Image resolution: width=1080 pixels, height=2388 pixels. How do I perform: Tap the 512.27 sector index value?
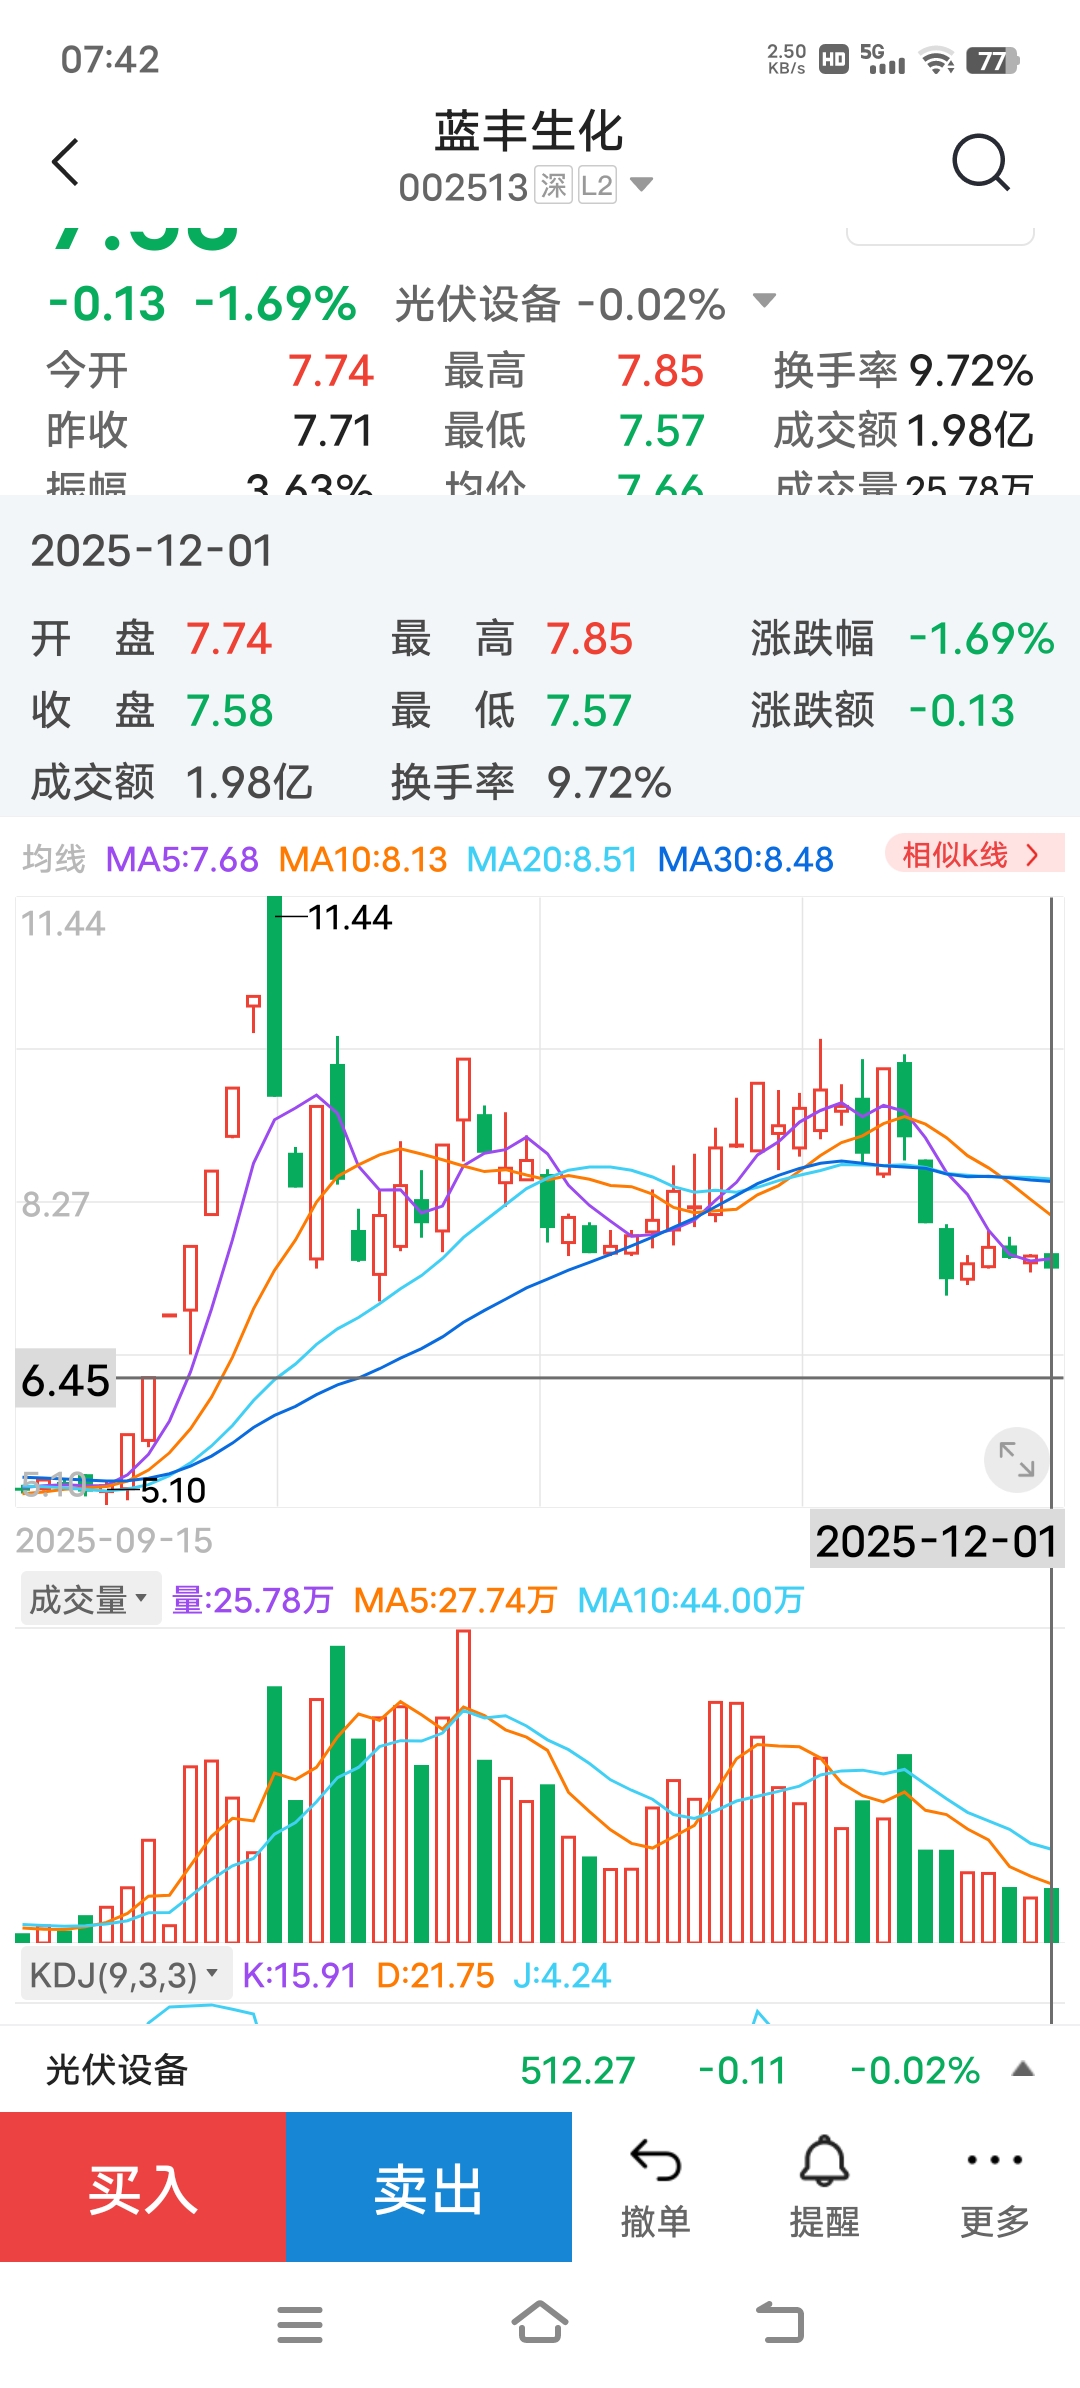click(x=578, y=2070)
